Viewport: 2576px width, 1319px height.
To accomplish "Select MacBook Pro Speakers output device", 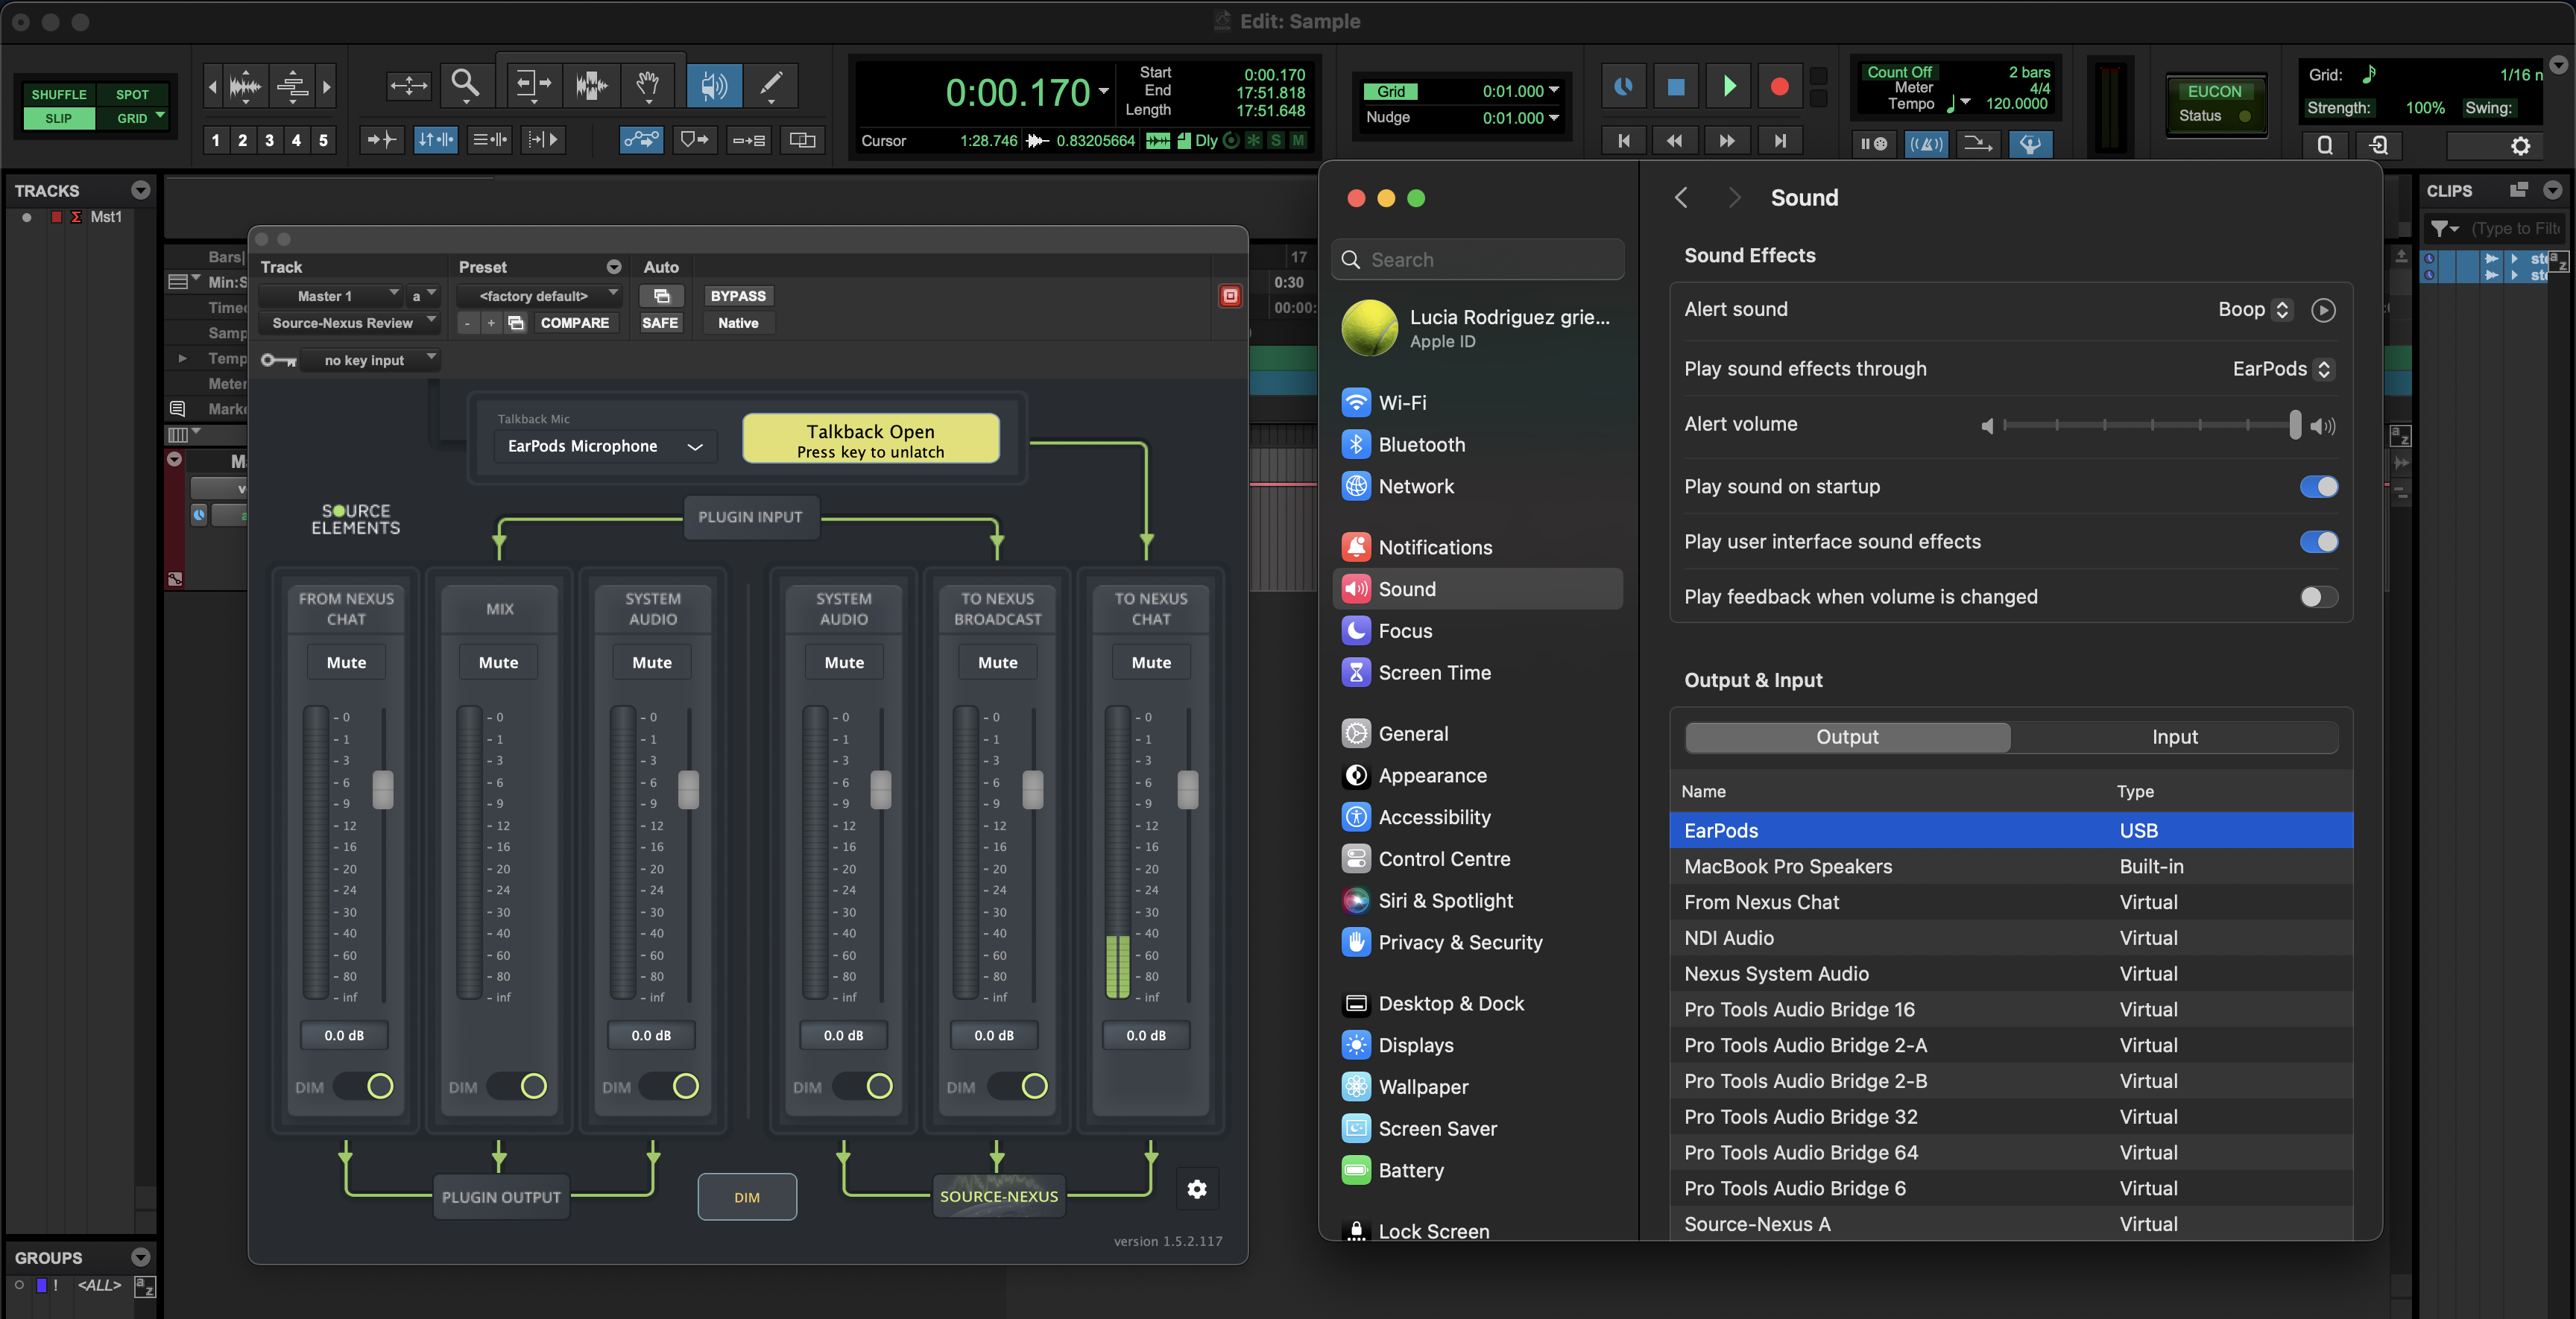I will (1788, 866).
